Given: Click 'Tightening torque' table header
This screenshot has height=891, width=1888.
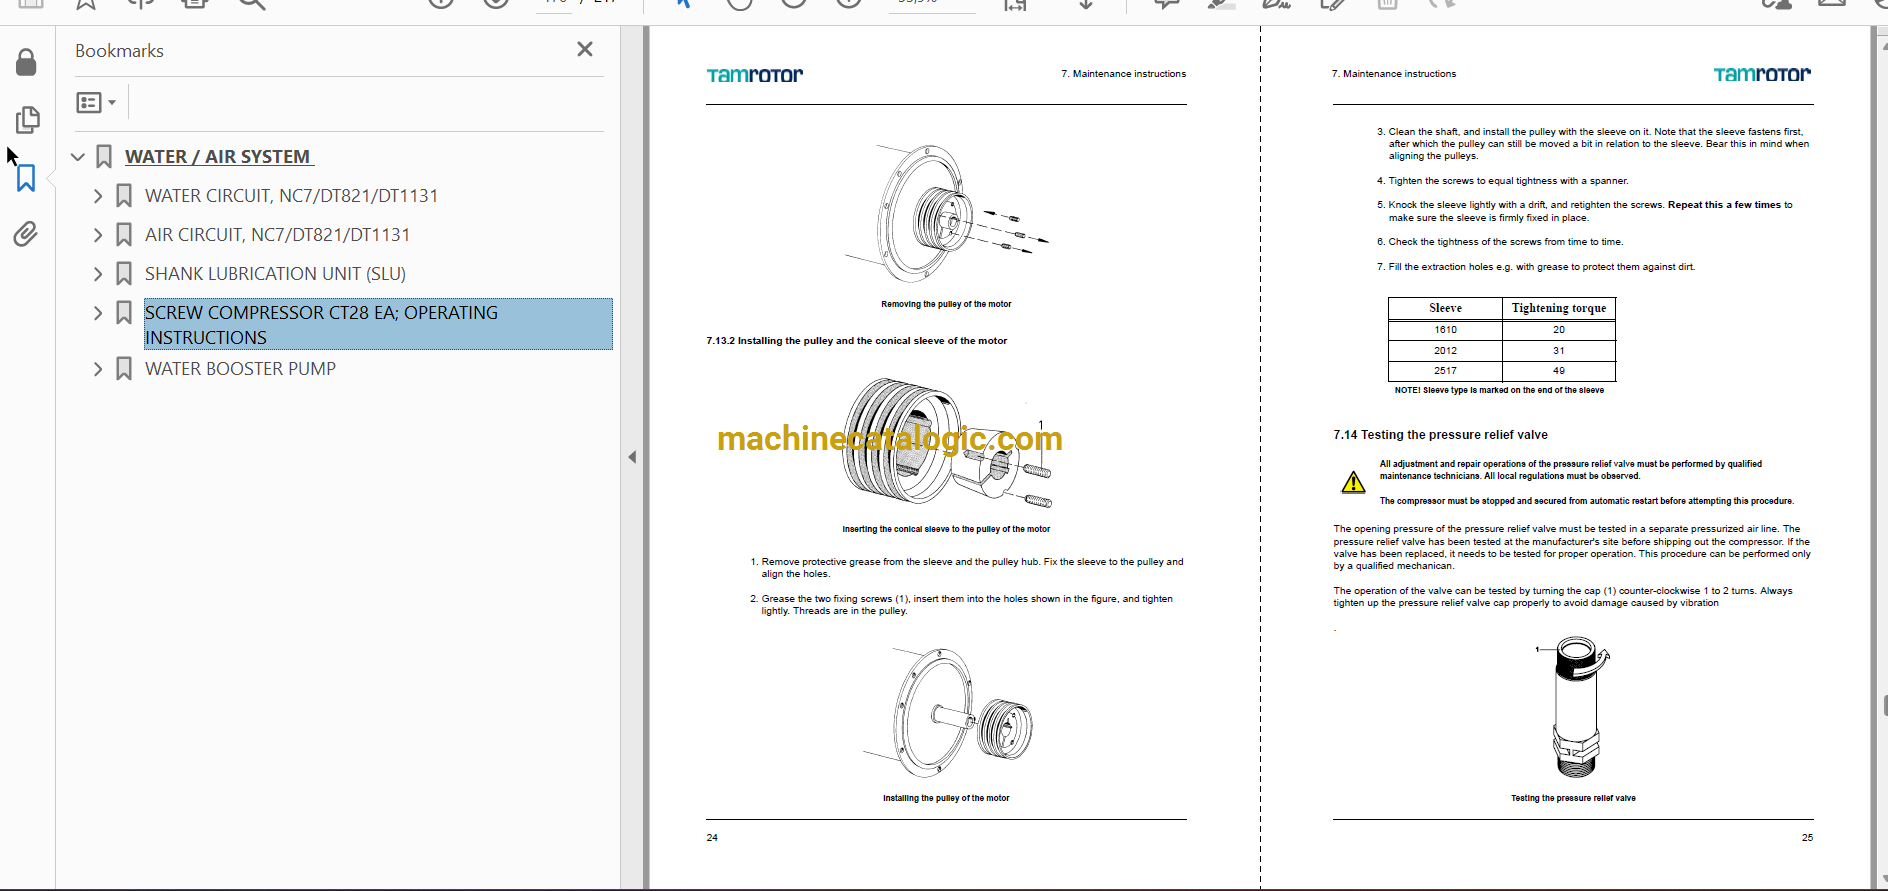Looking at the screenshot, I should tap(1559, 308).
